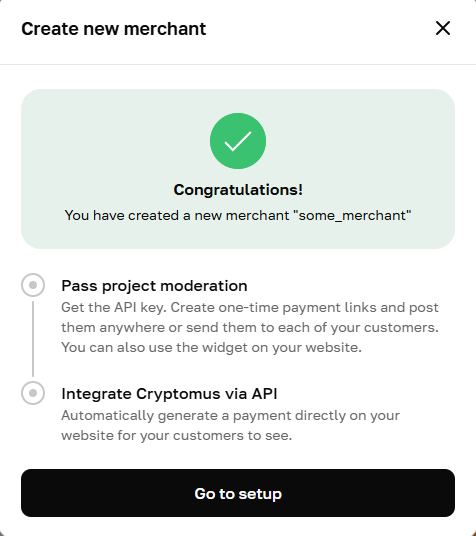Click the green success checkmark icon
The image size is (476, 536).
(238, 141)
